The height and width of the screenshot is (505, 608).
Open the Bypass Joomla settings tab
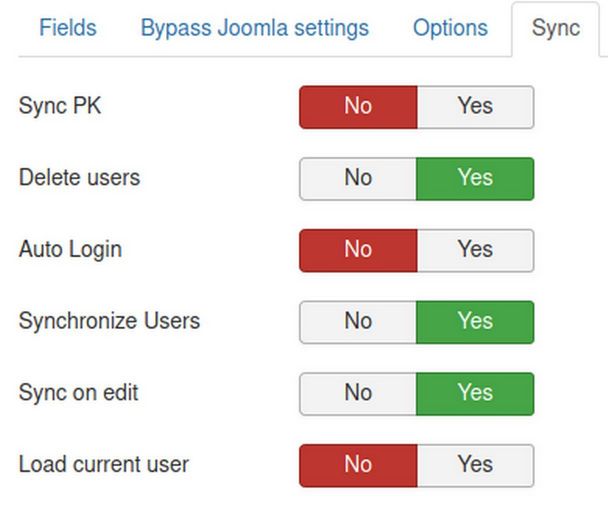click(x=254, y=27)
